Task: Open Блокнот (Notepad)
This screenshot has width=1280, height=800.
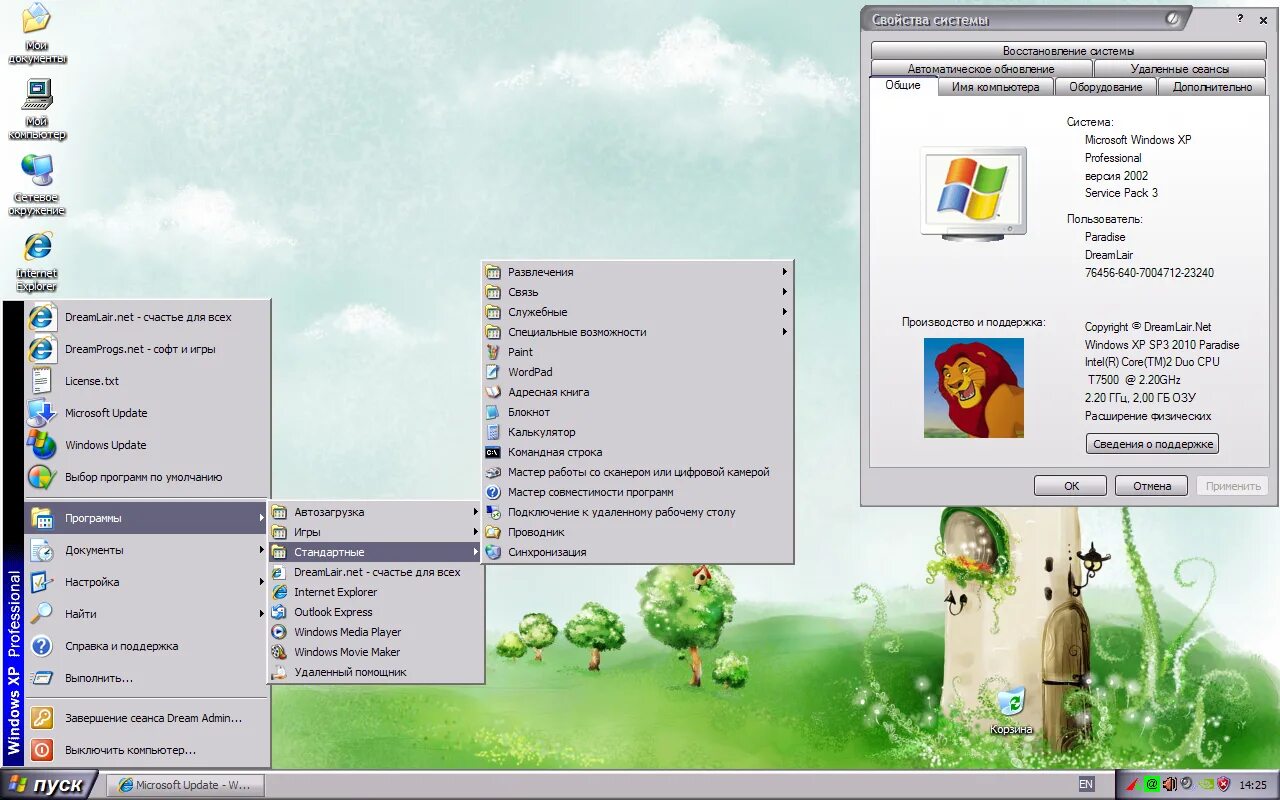Action: pyautogui.click(x=527, y=412)
